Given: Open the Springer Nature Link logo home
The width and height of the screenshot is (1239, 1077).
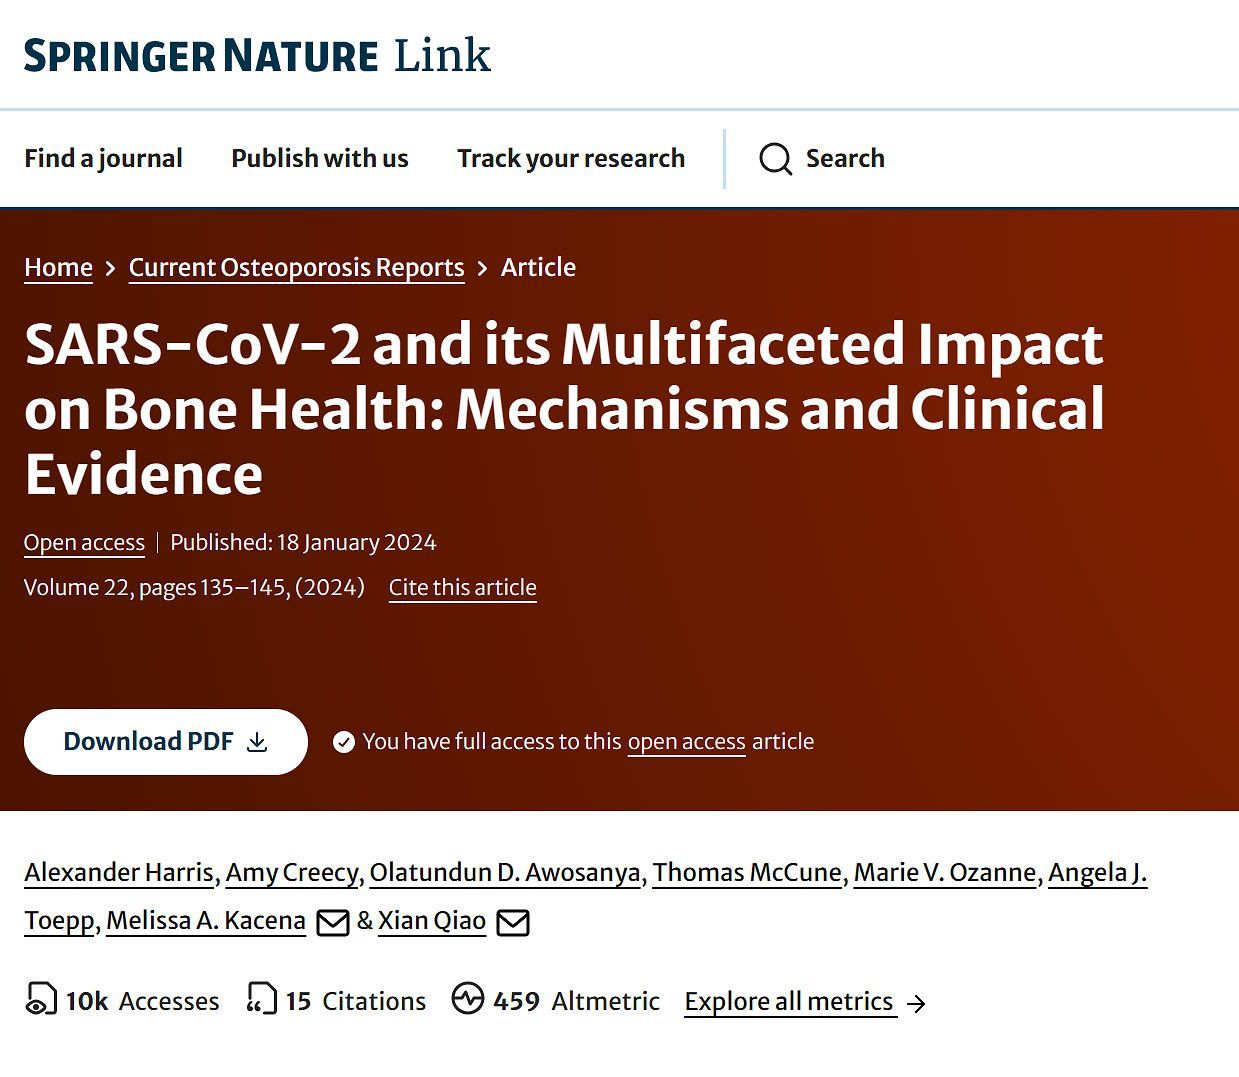Looking at the screenshot, I should point(257,55).
